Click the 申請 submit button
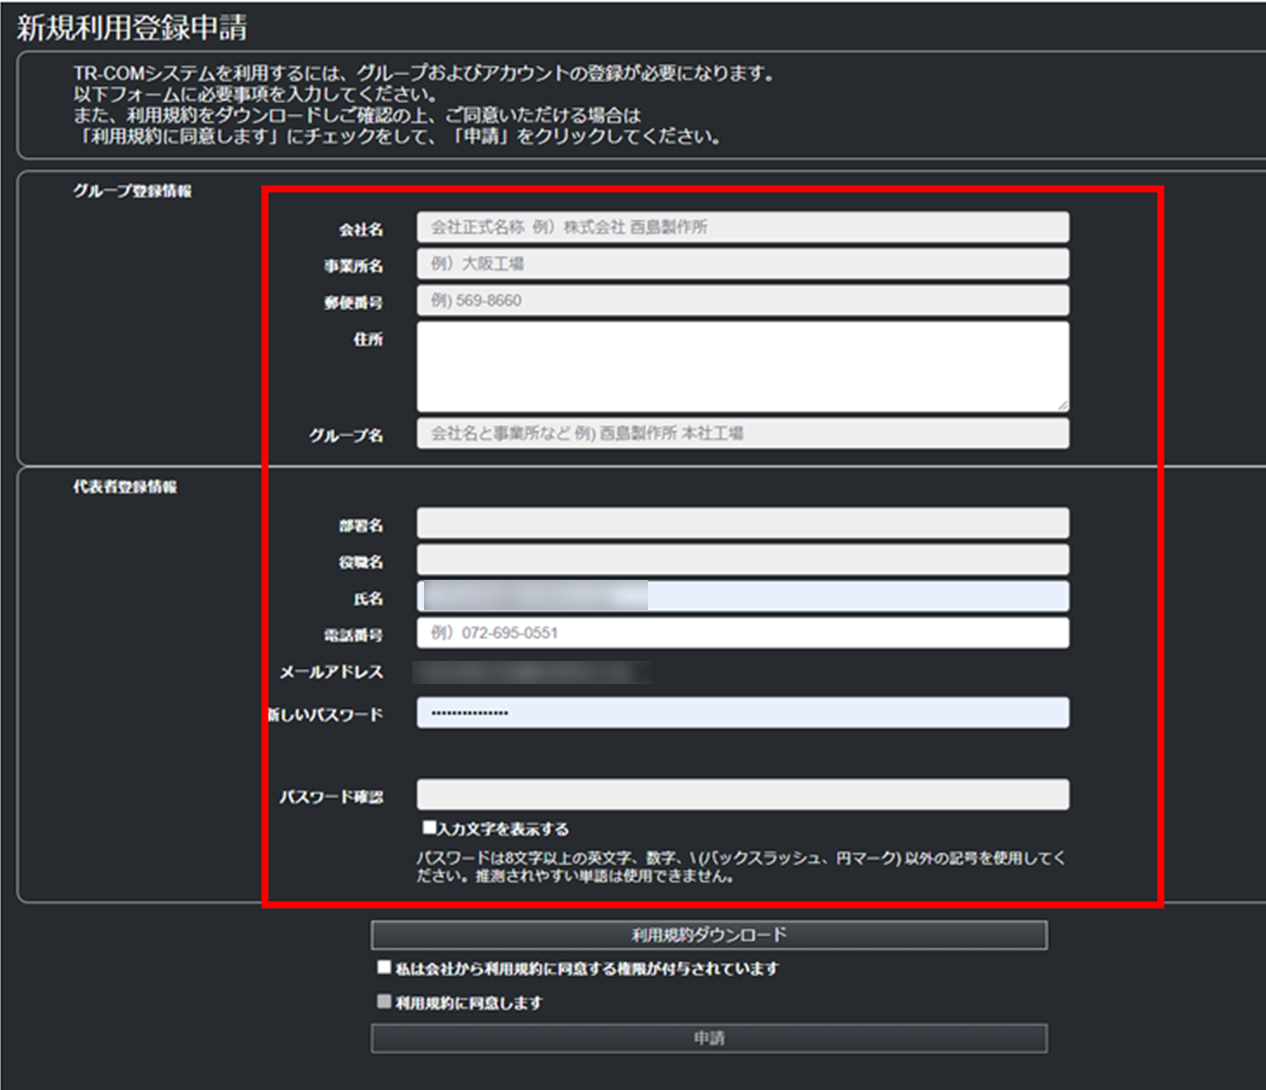The width and height of the screenshot is (1266, 1090). (x=709, y=1038)
